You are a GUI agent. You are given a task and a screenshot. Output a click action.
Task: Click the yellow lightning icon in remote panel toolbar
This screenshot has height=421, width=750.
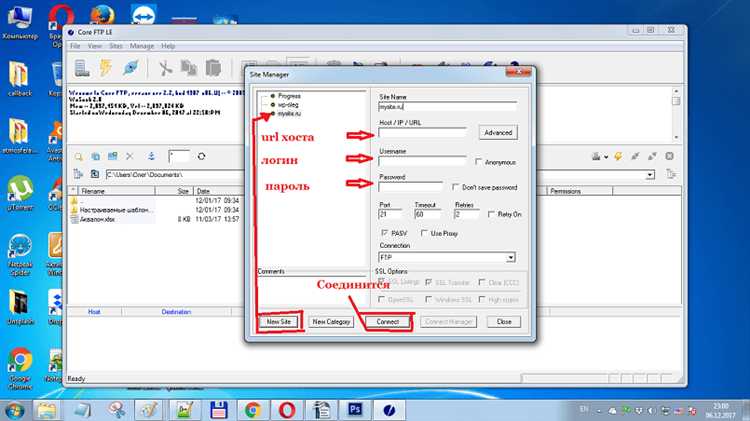(x=618, y=156)
